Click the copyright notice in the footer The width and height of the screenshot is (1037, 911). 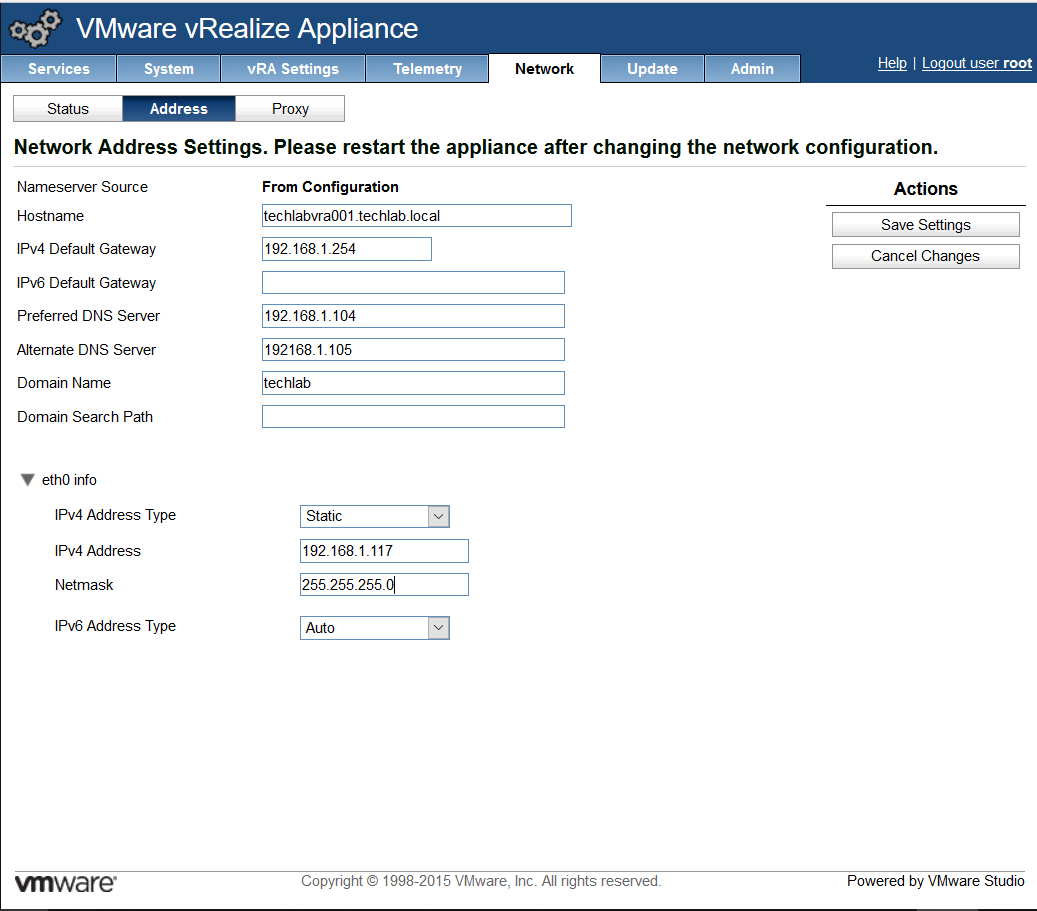(481, 881)
